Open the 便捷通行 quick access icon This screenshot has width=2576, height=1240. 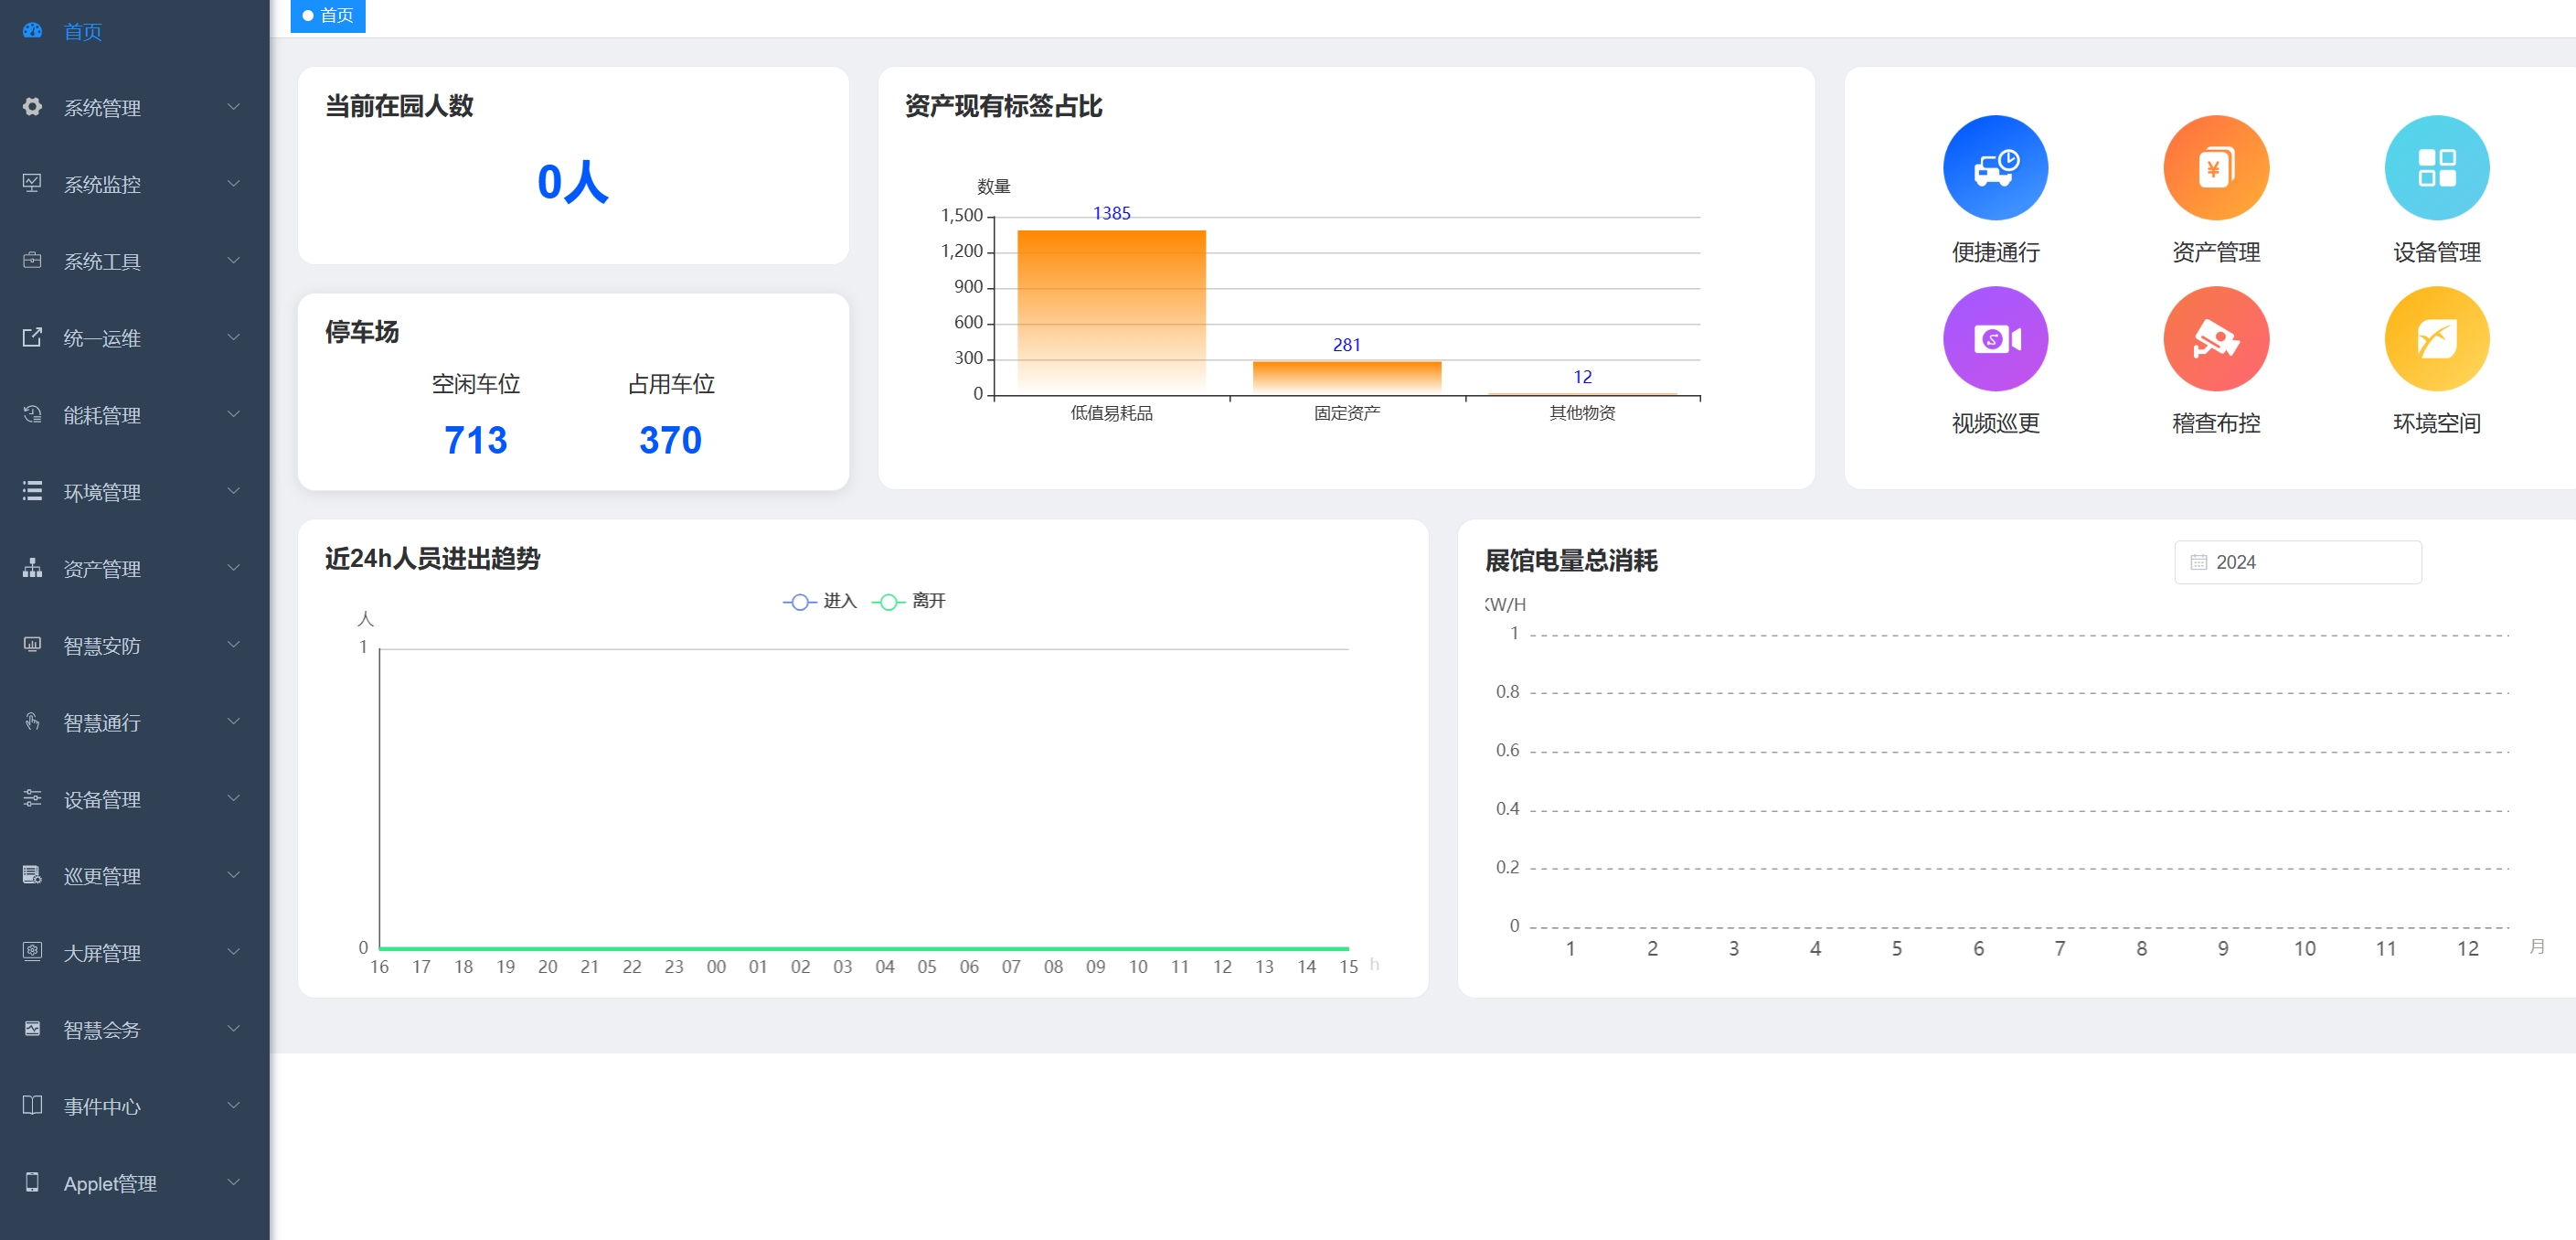click(x=1995, y=167)
